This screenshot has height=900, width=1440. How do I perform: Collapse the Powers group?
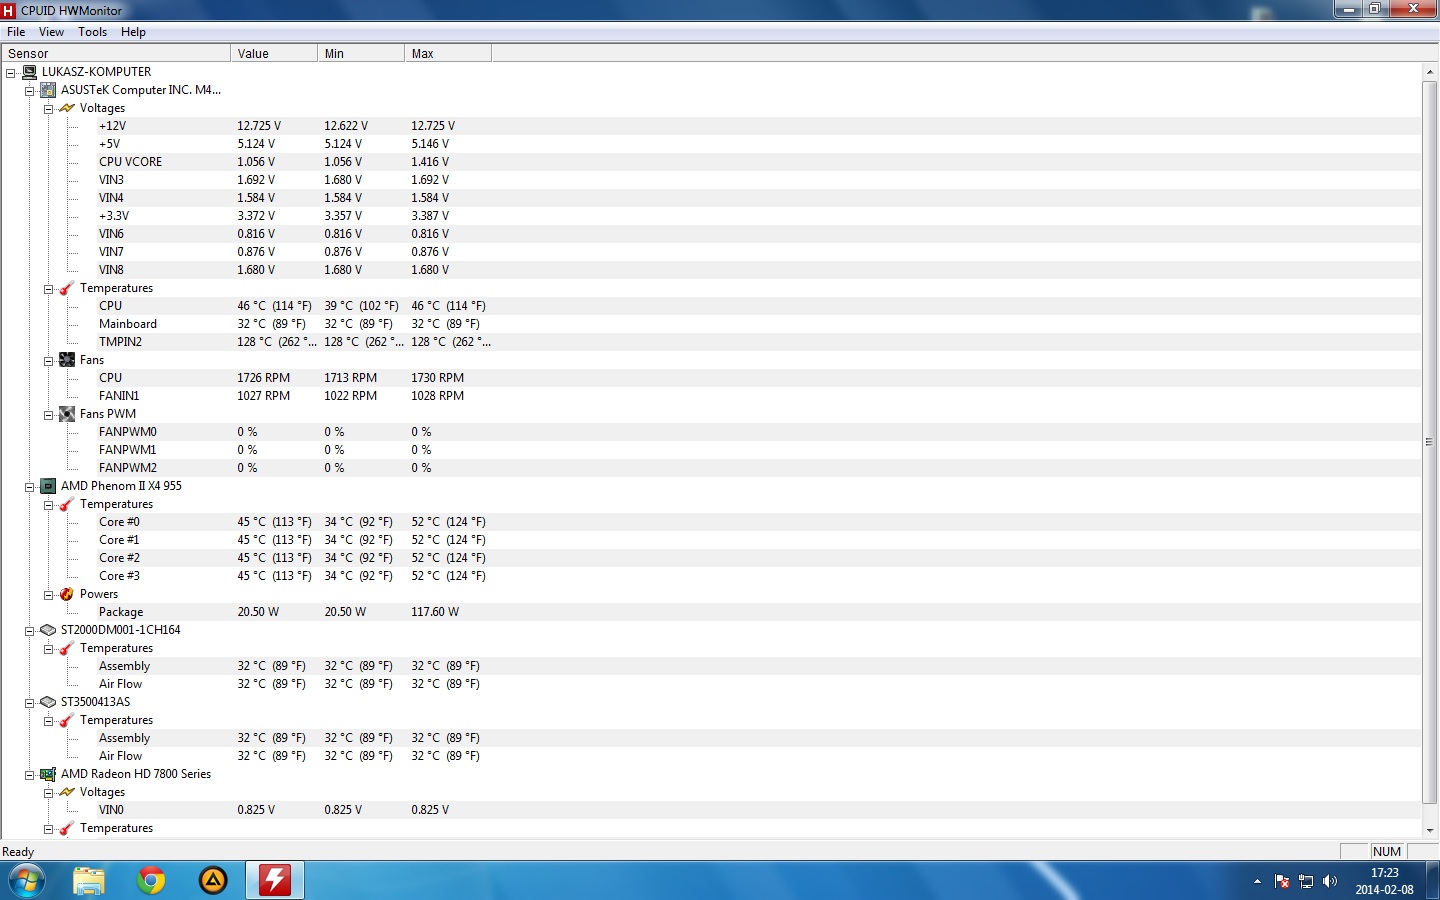48,595
